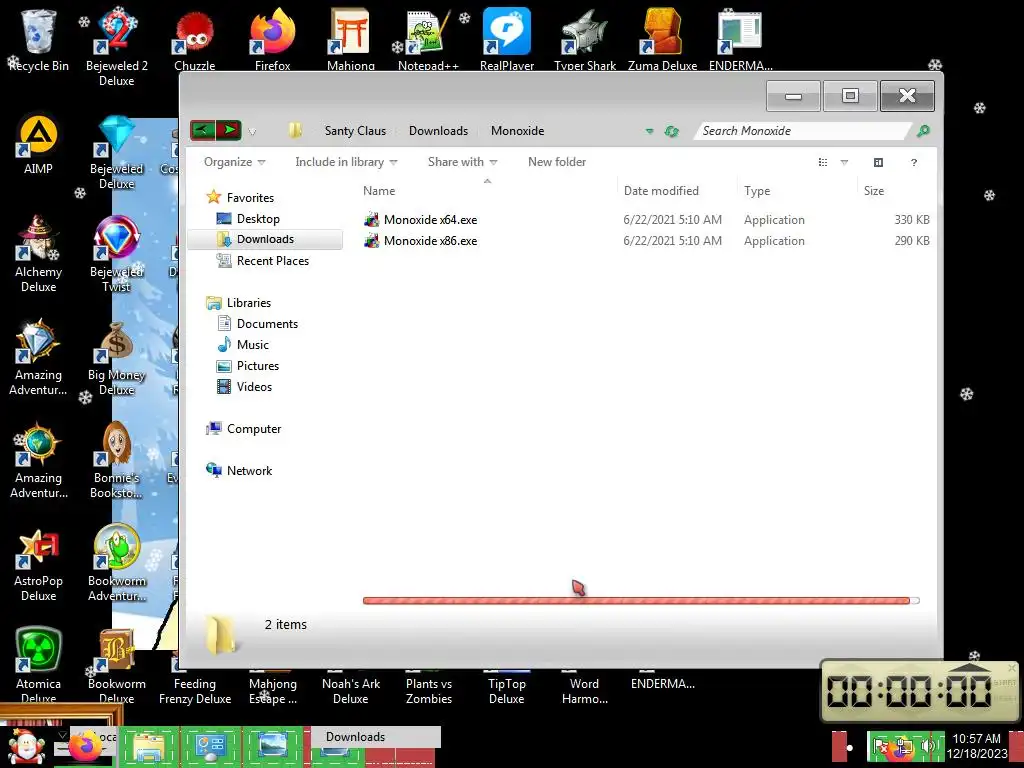Open taskbar clock showing 10:57 AM
The width and height of the screenshot is (1024, 768).
pos(976,746)
